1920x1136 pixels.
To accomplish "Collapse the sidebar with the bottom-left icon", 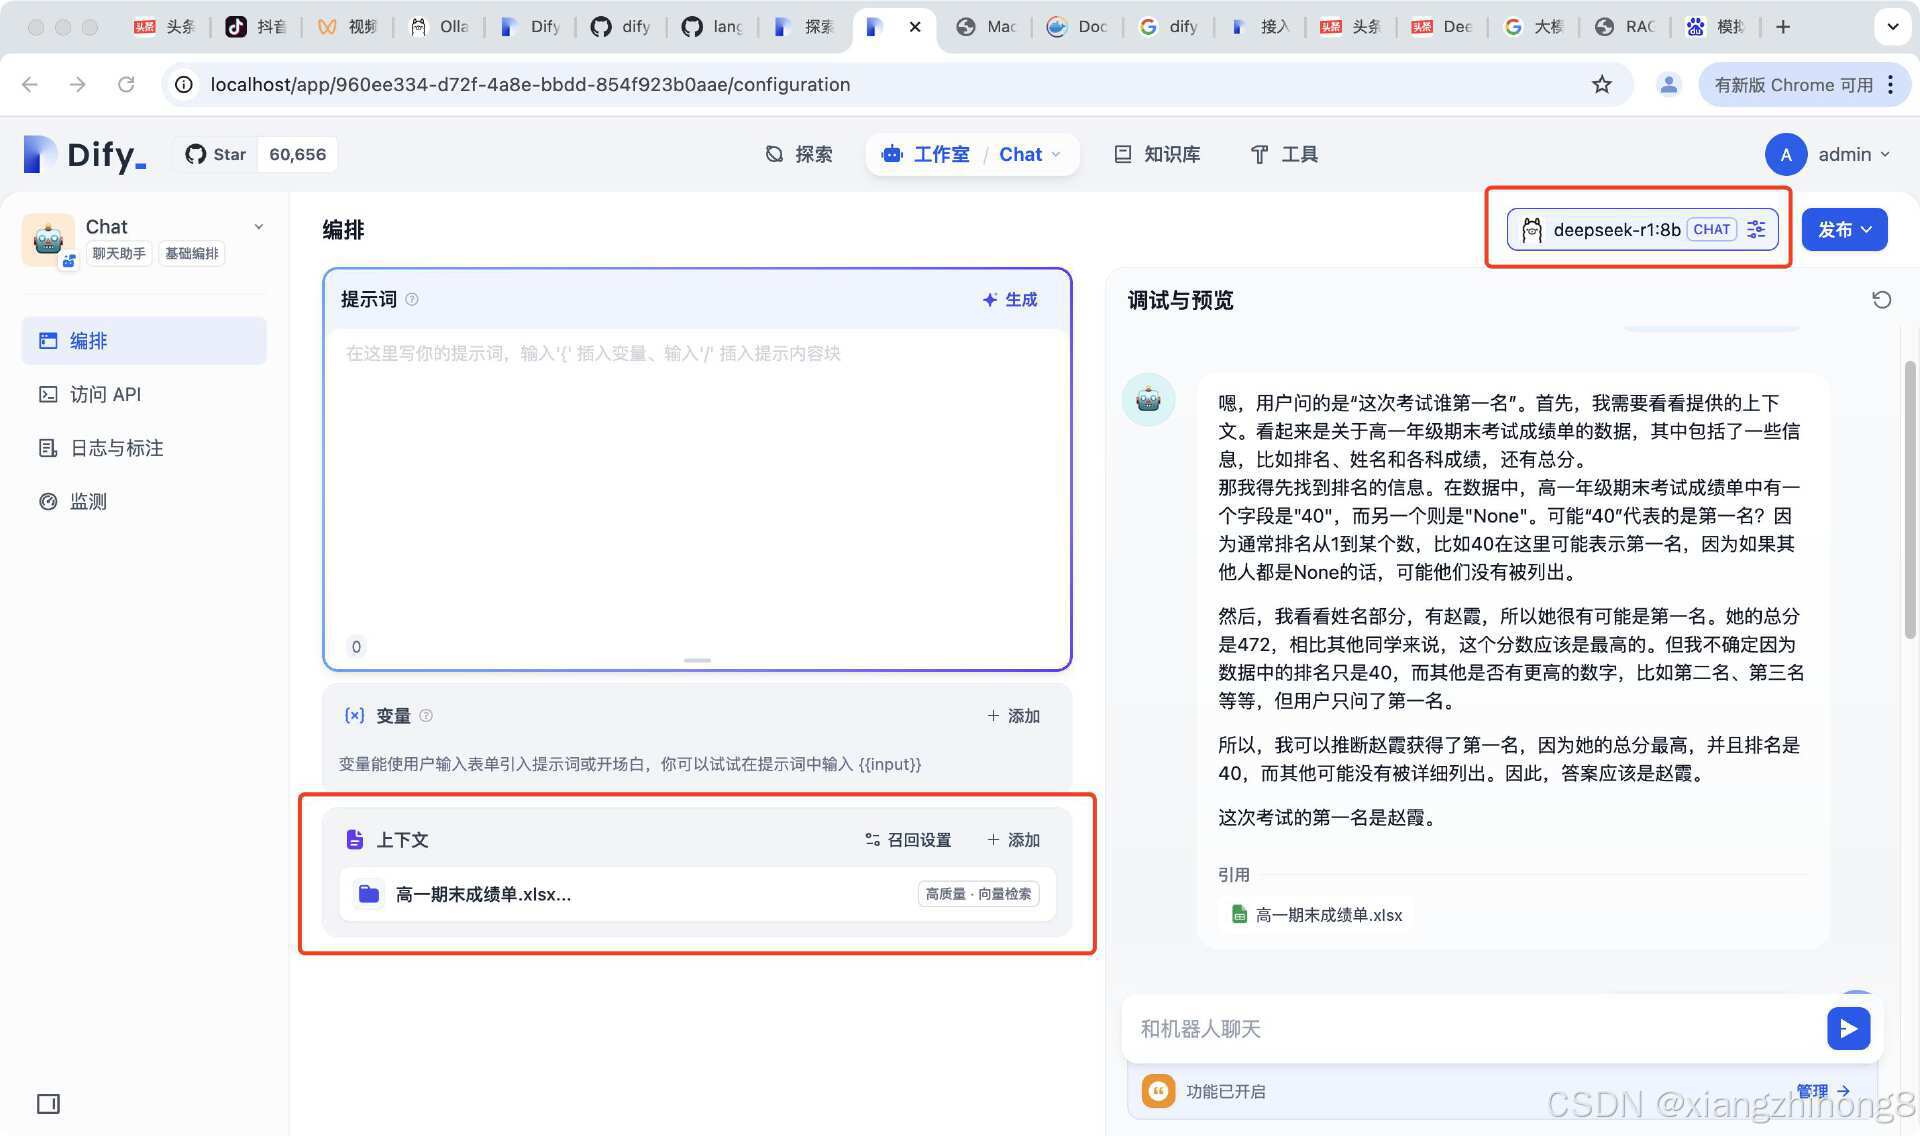I will [x=49, y=1104].
